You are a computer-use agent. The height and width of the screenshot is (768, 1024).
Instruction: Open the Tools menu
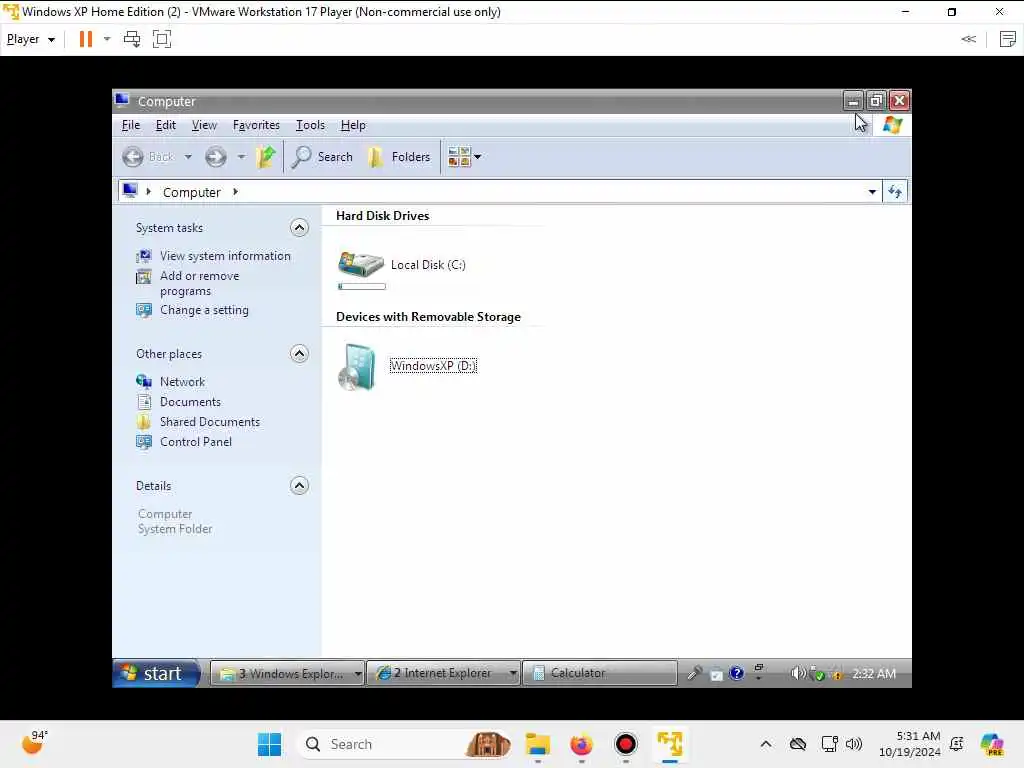pos(310,125)
